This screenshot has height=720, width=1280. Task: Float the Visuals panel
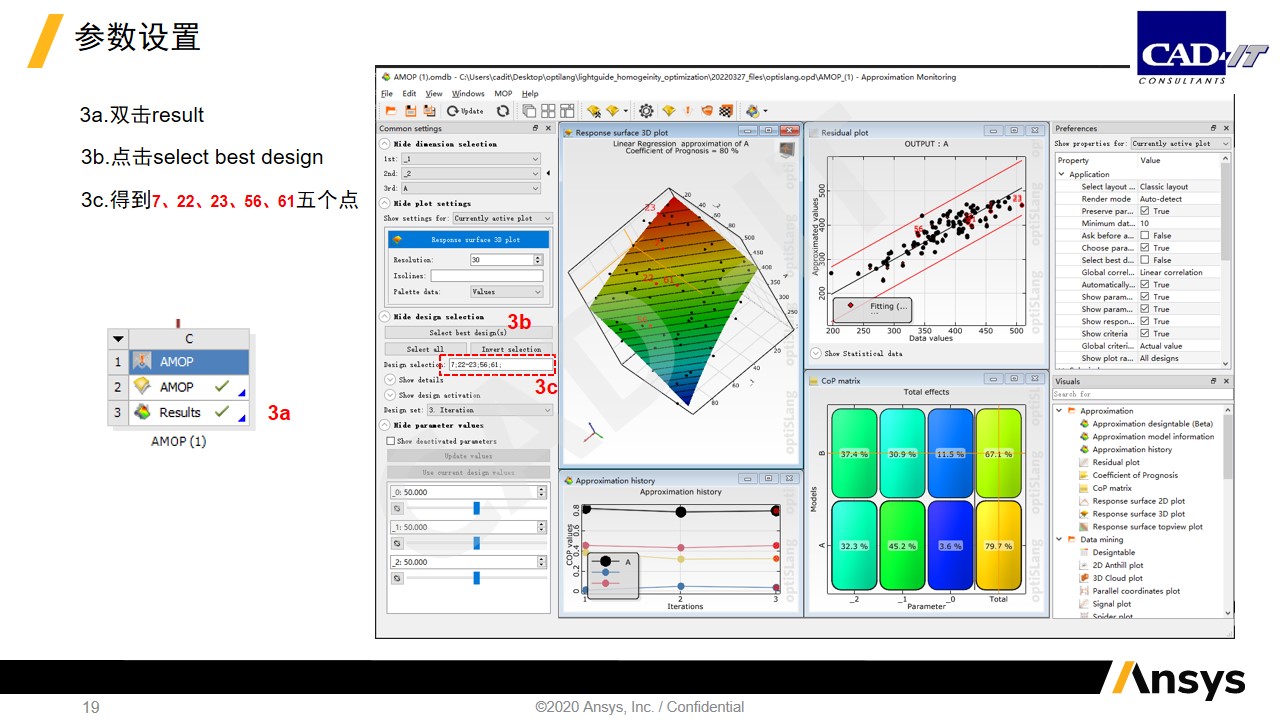point(1214,381)
